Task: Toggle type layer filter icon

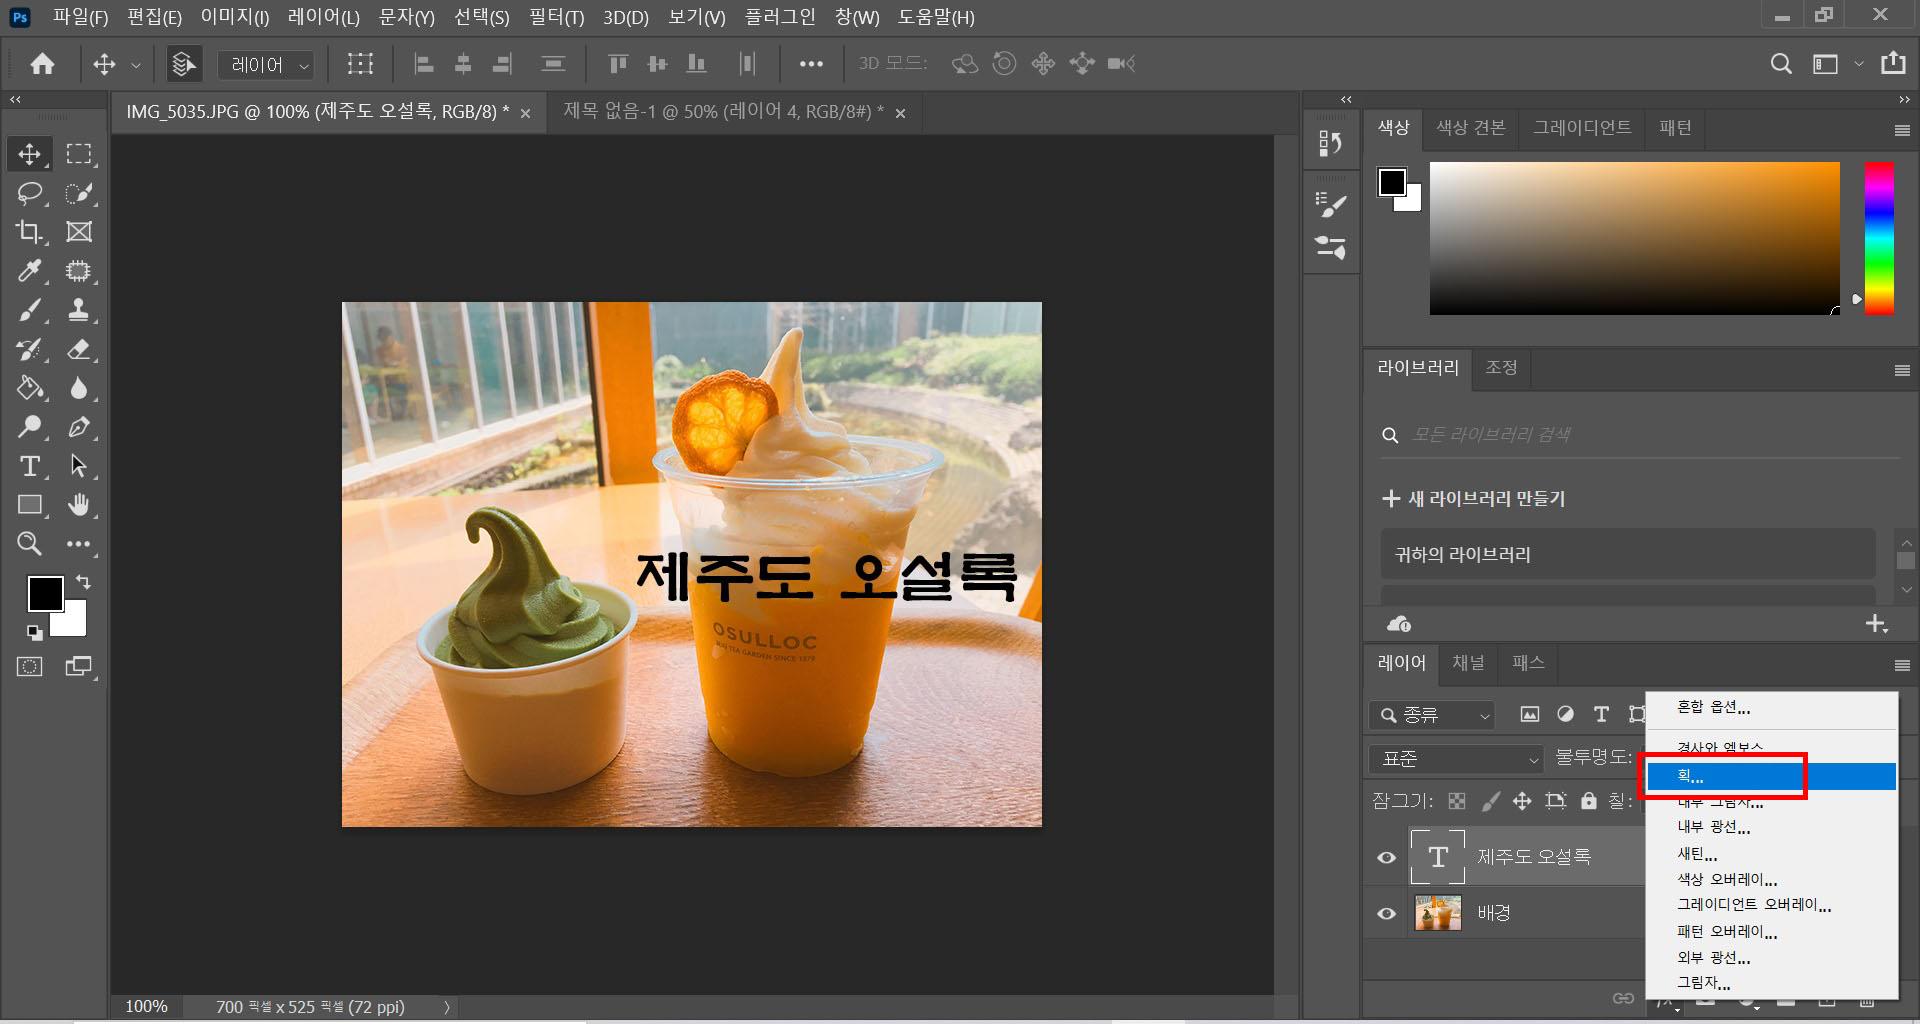Action: coord(1601,714)
